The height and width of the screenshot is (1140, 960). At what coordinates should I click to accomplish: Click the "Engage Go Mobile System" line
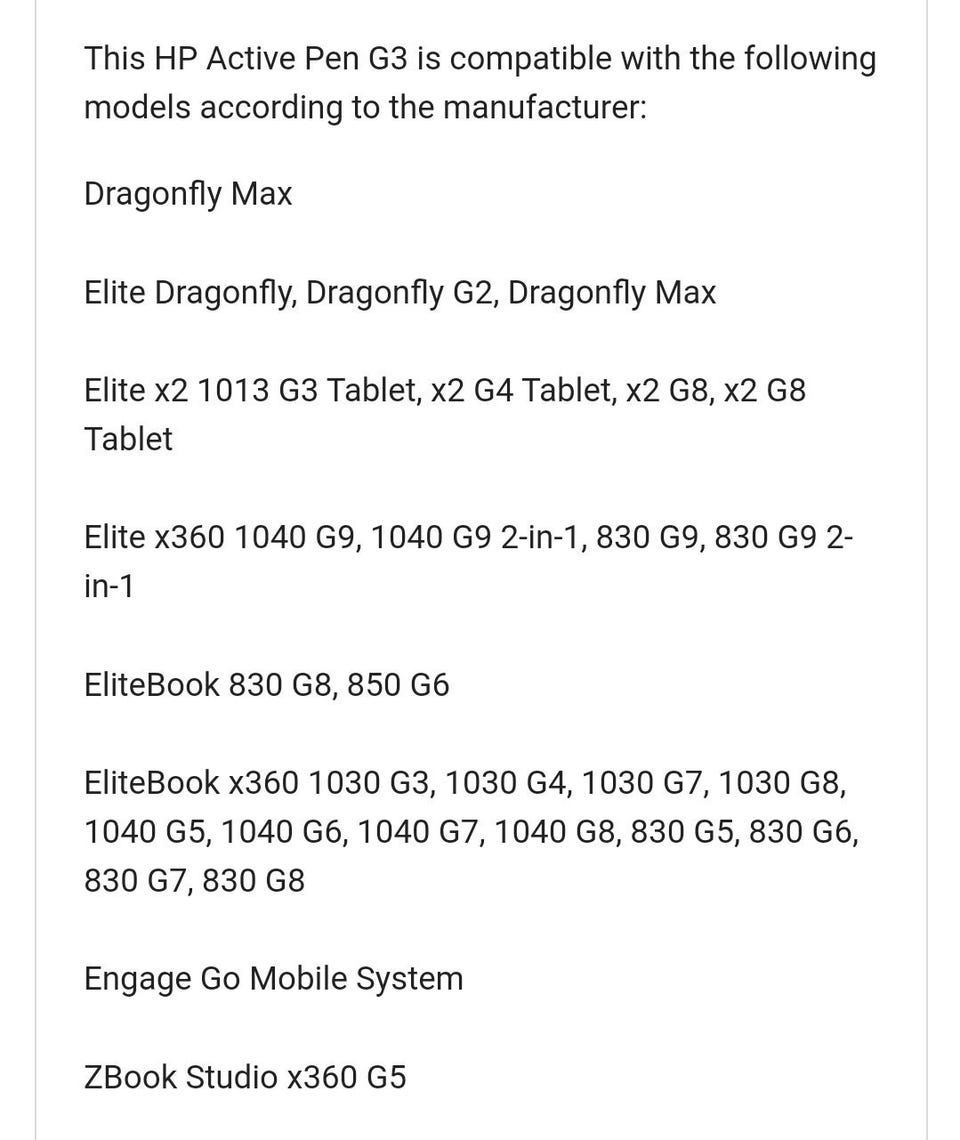point(273,978)
